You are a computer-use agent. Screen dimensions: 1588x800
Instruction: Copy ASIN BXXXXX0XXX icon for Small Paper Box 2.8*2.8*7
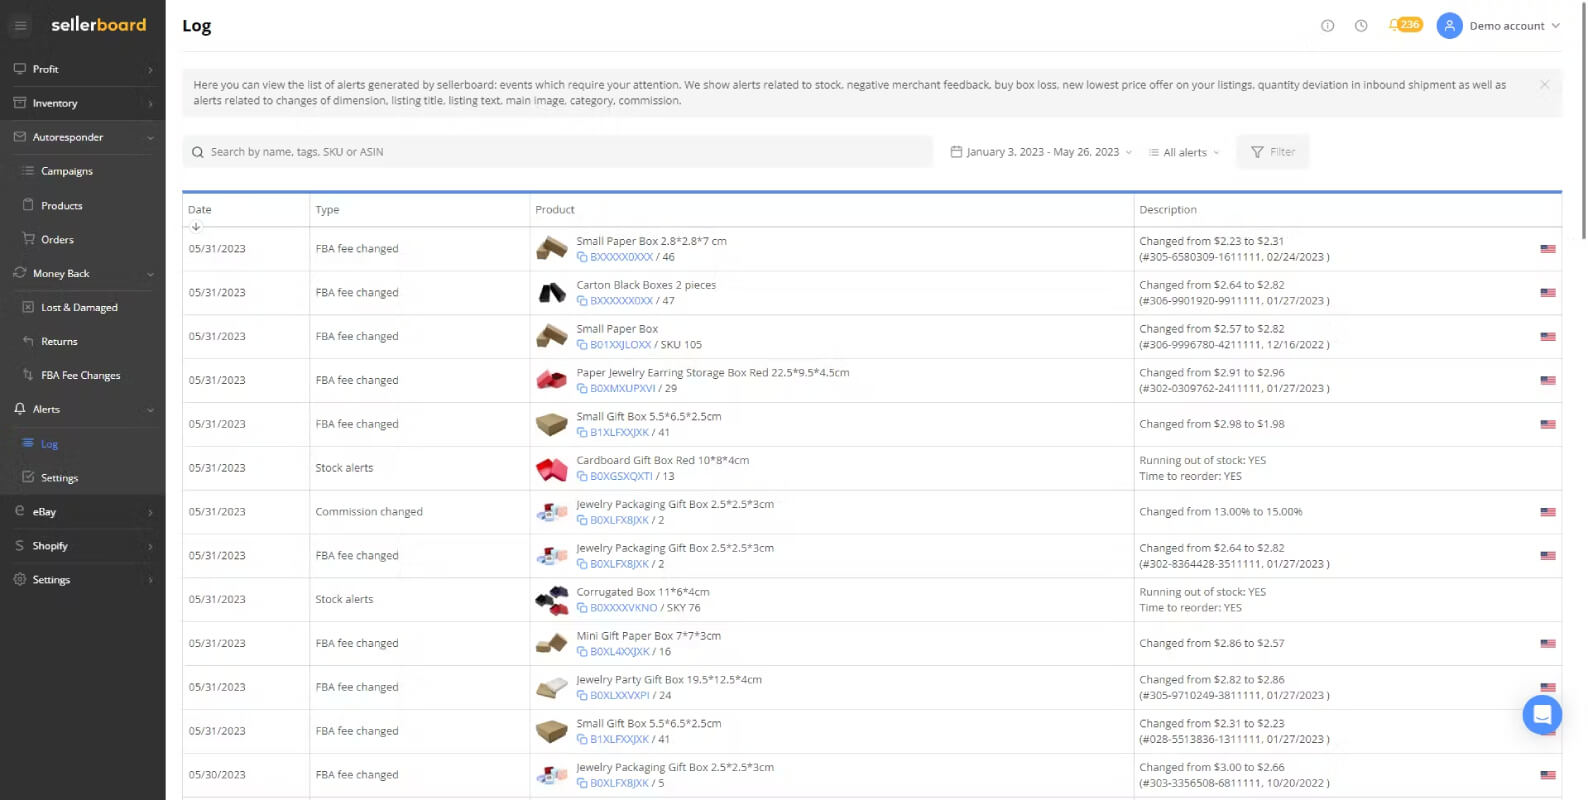click(x=582, y=257)
